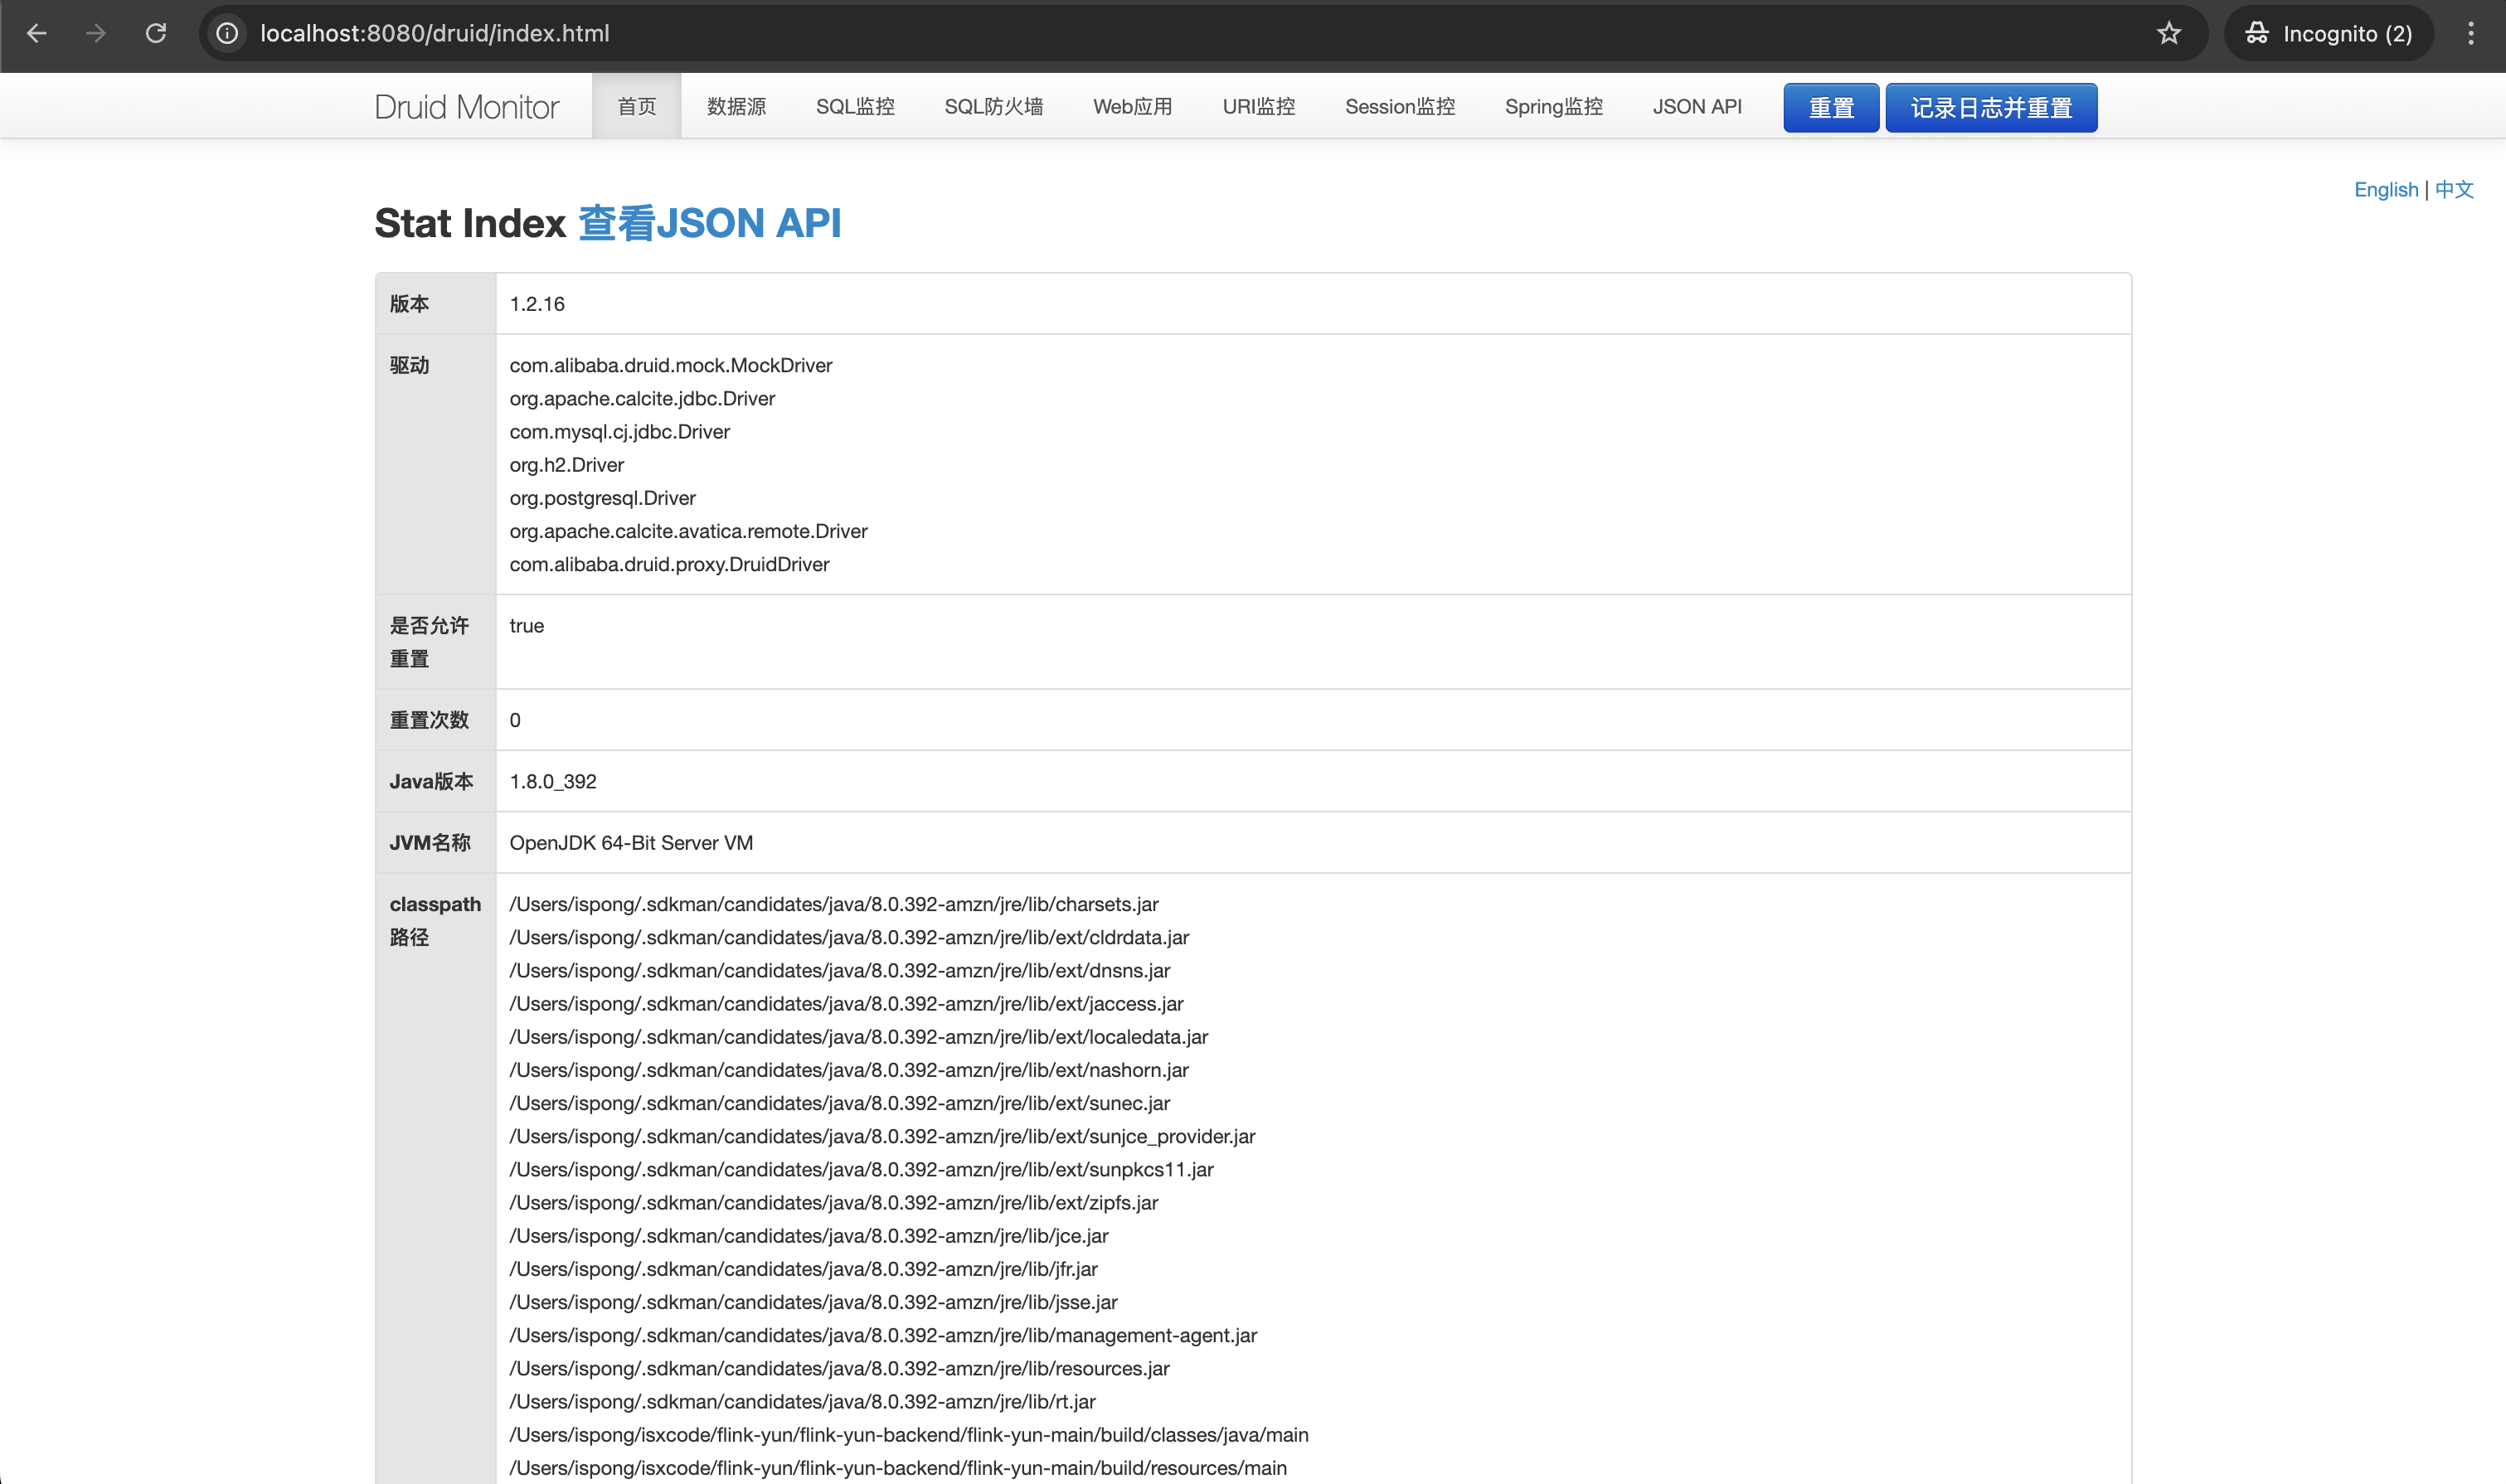Select org.apache.calcite.jdbc.Driver entry
The image size is (2506, 1484).
[x=642, y=398]
